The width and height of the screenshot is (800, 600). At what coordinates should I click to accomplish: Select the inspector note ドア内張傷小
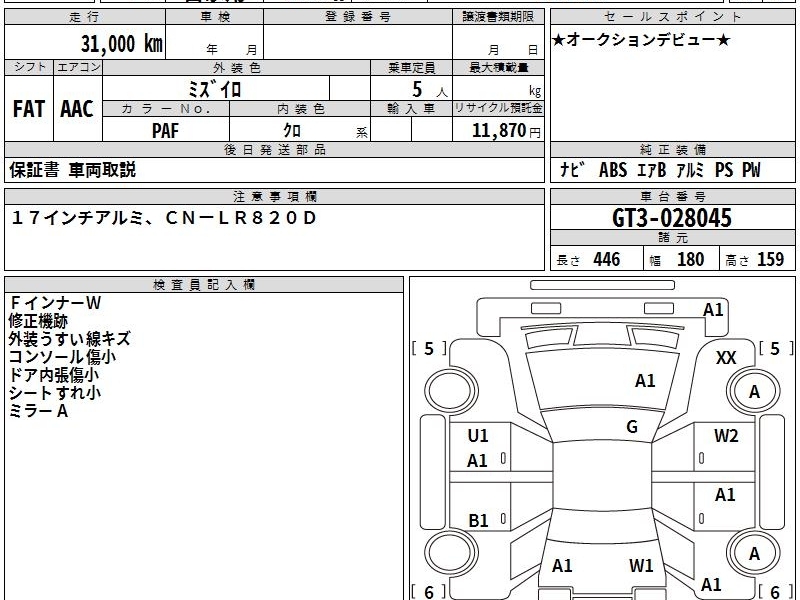click(x=54, y=374)
